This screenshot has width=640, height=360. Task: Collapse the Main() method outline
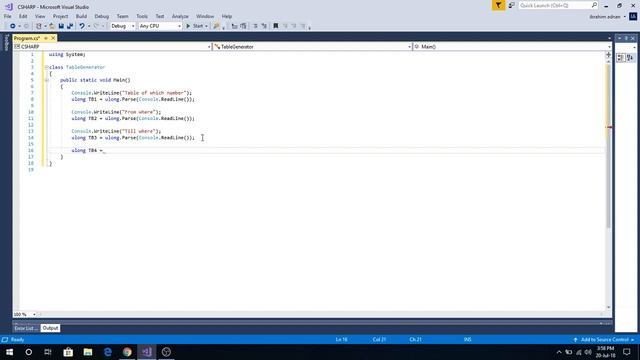click(47, 80)
